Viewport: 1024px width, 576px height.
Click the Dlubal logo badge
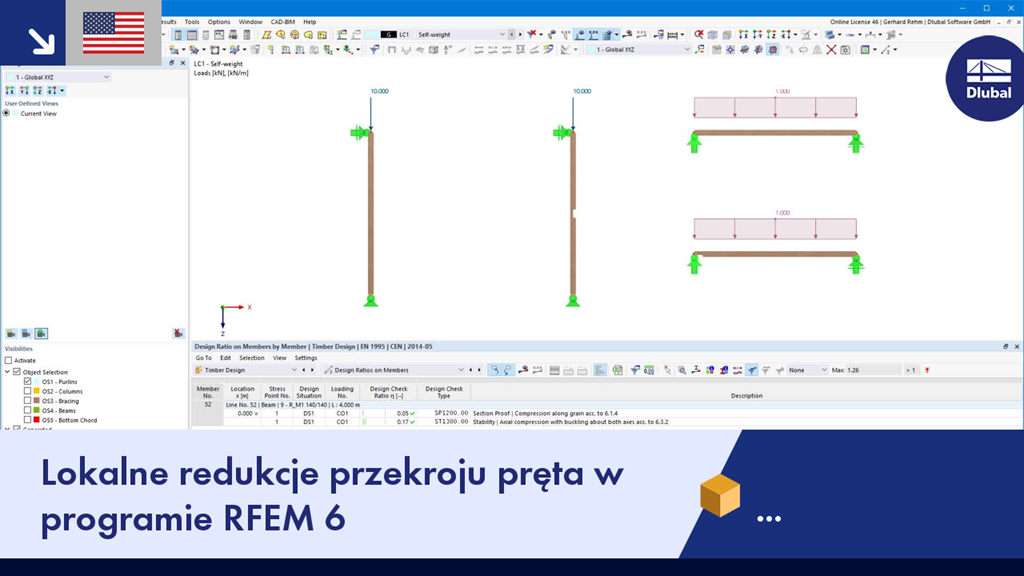click(985, 79)
